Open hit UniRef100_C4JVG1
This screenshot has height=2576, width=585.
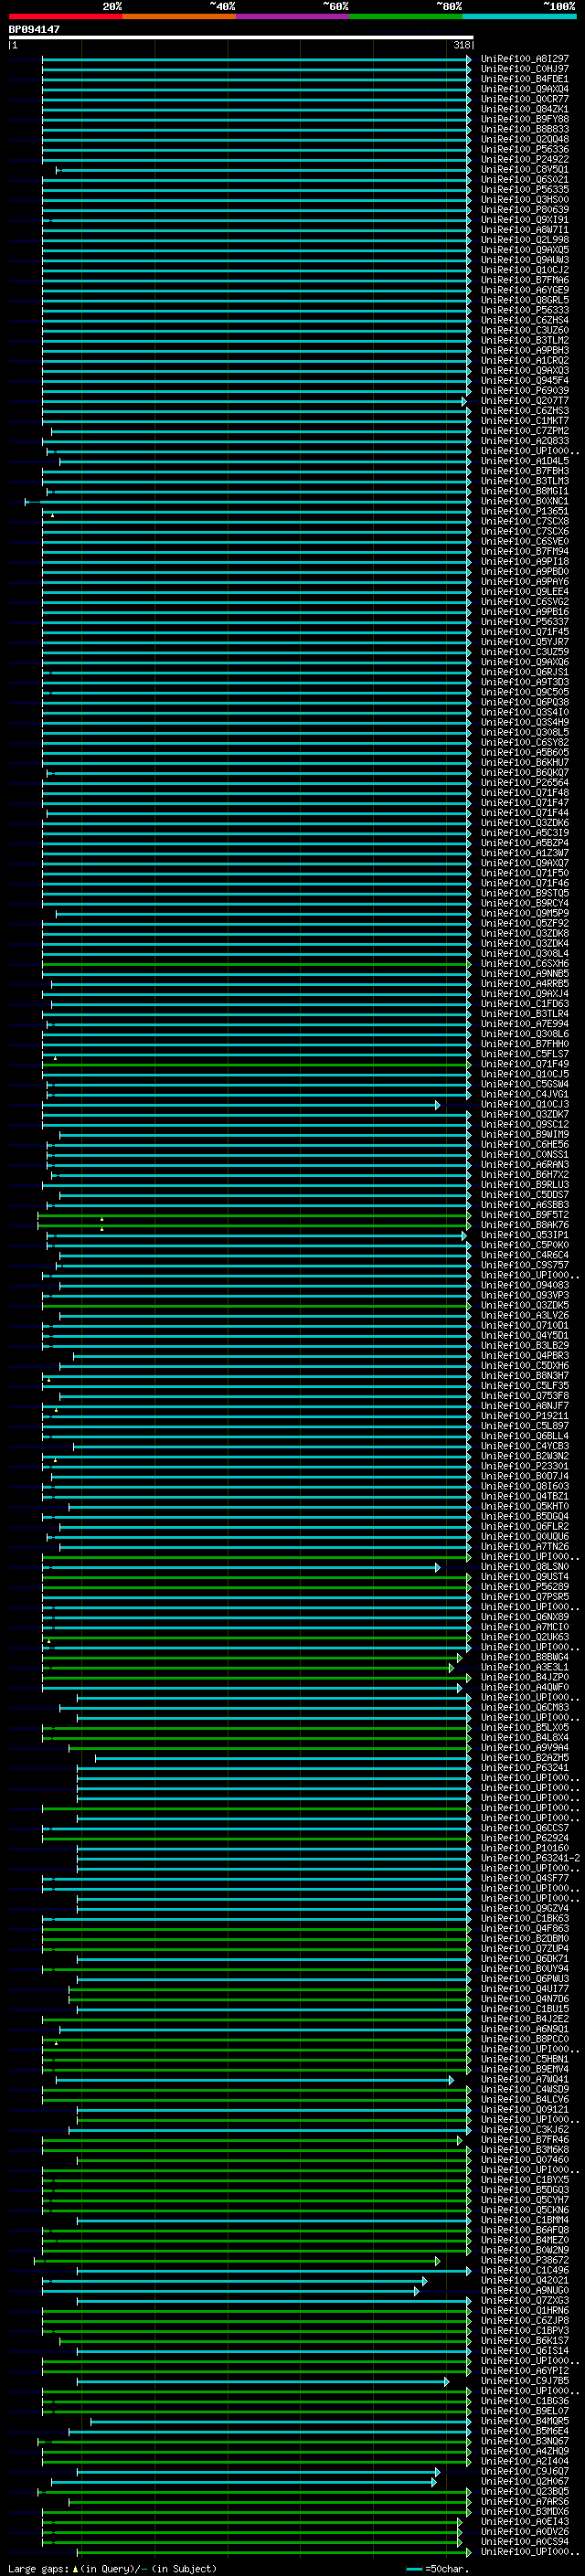(524, 1094)
